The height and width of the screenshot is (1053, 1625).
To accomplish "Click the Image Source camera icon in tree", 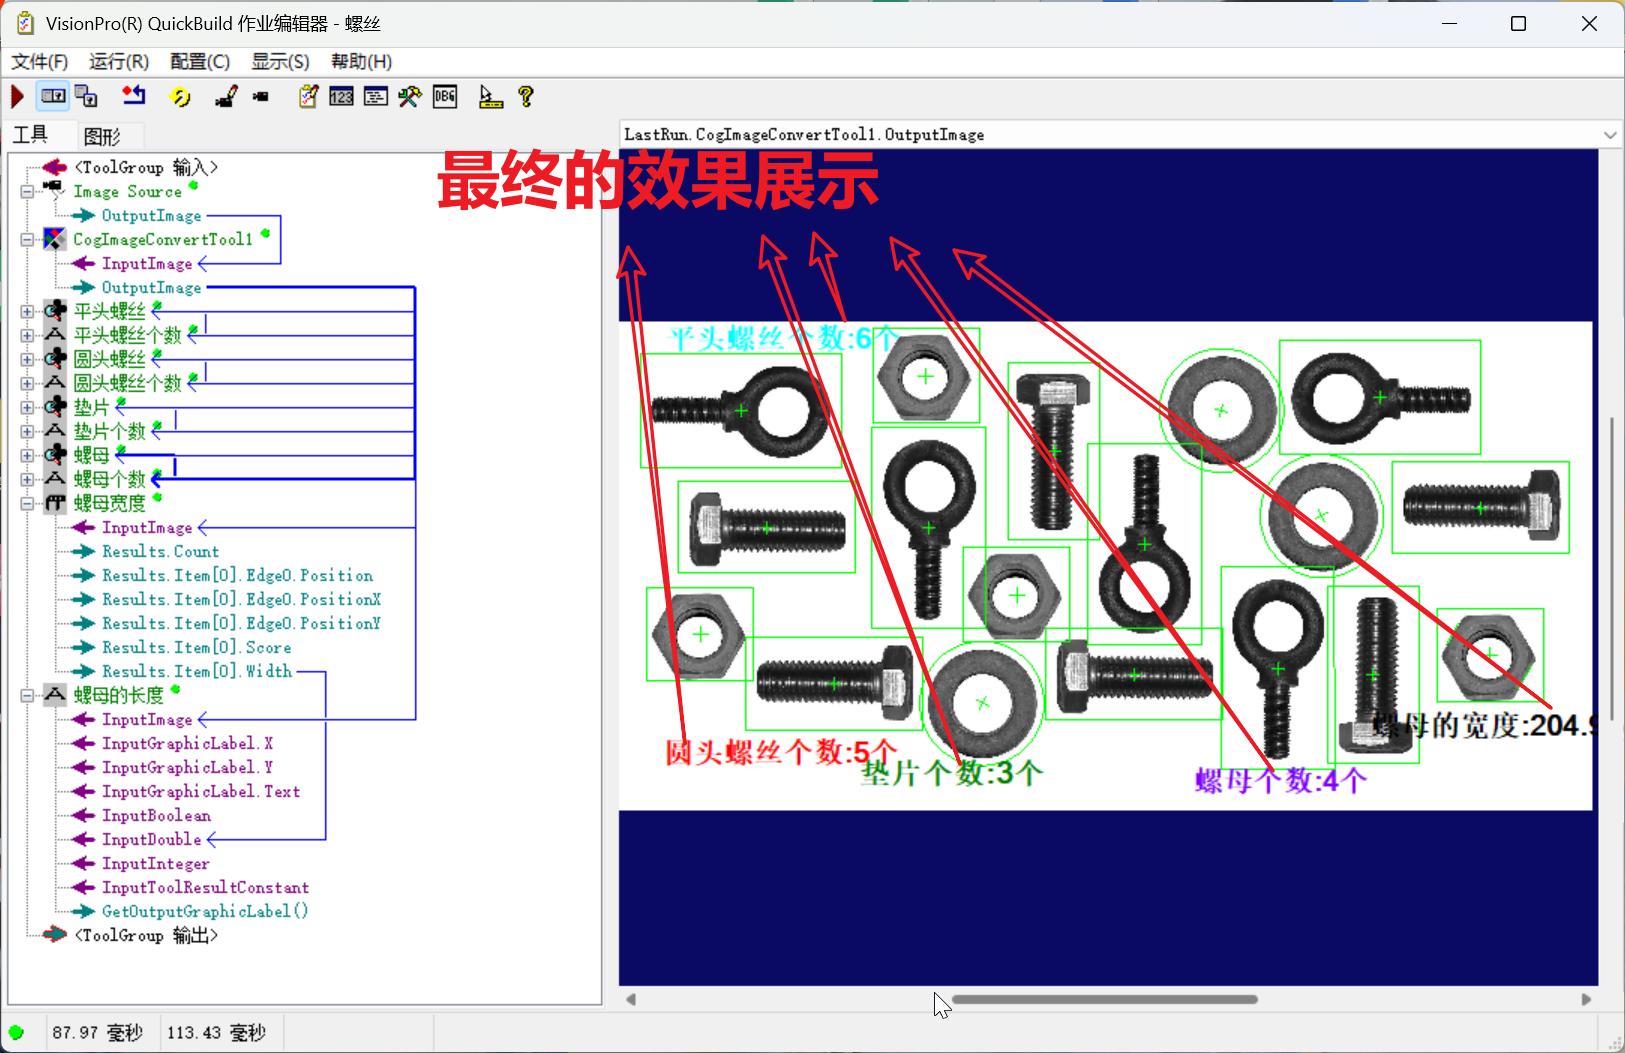I will (x=55, y=190).
